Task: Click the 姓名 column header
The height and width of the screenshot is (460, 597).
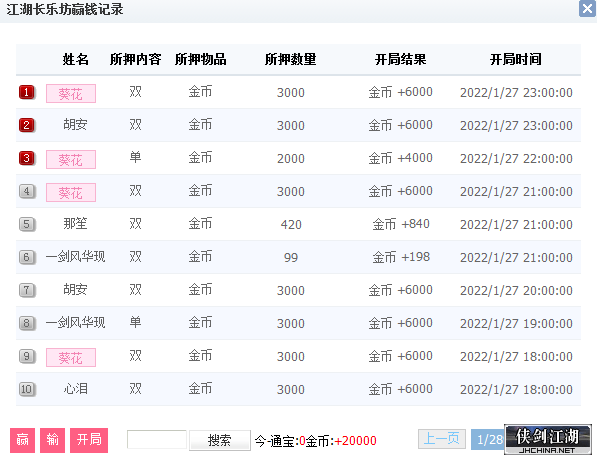Action: (x=75, y=59)
